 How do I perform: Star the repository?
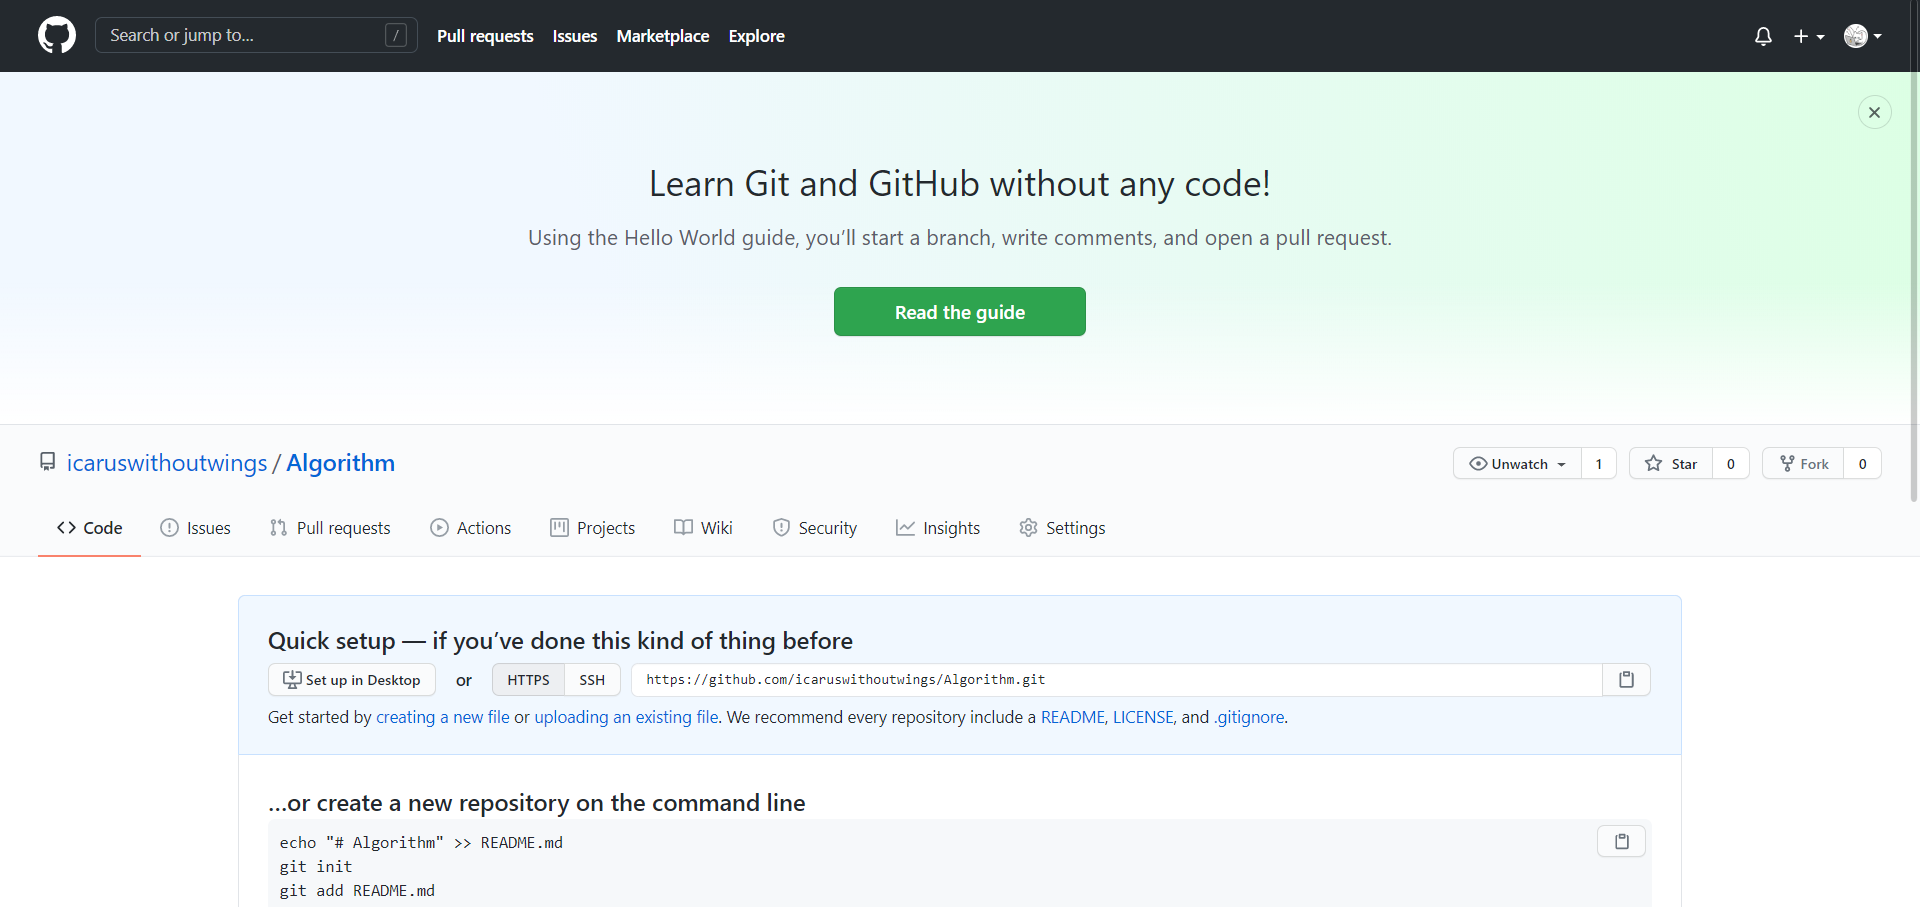pyautogui.click(x=1671, y=464)
